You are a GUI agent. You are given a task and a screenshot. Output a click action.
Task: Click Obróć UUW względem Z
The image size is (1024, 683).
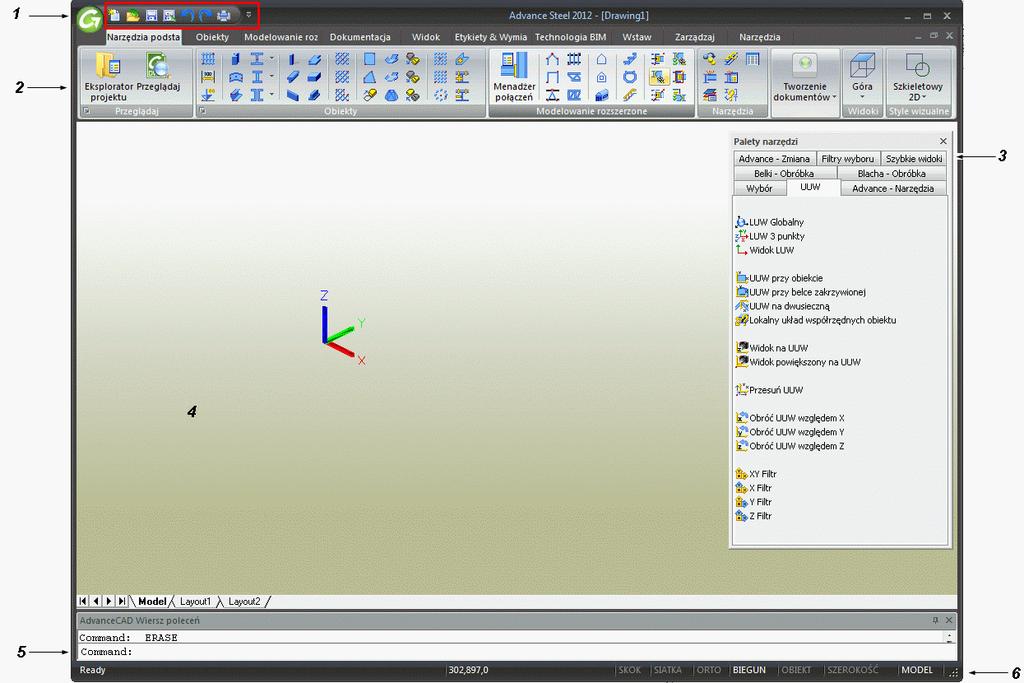point(790,446)
